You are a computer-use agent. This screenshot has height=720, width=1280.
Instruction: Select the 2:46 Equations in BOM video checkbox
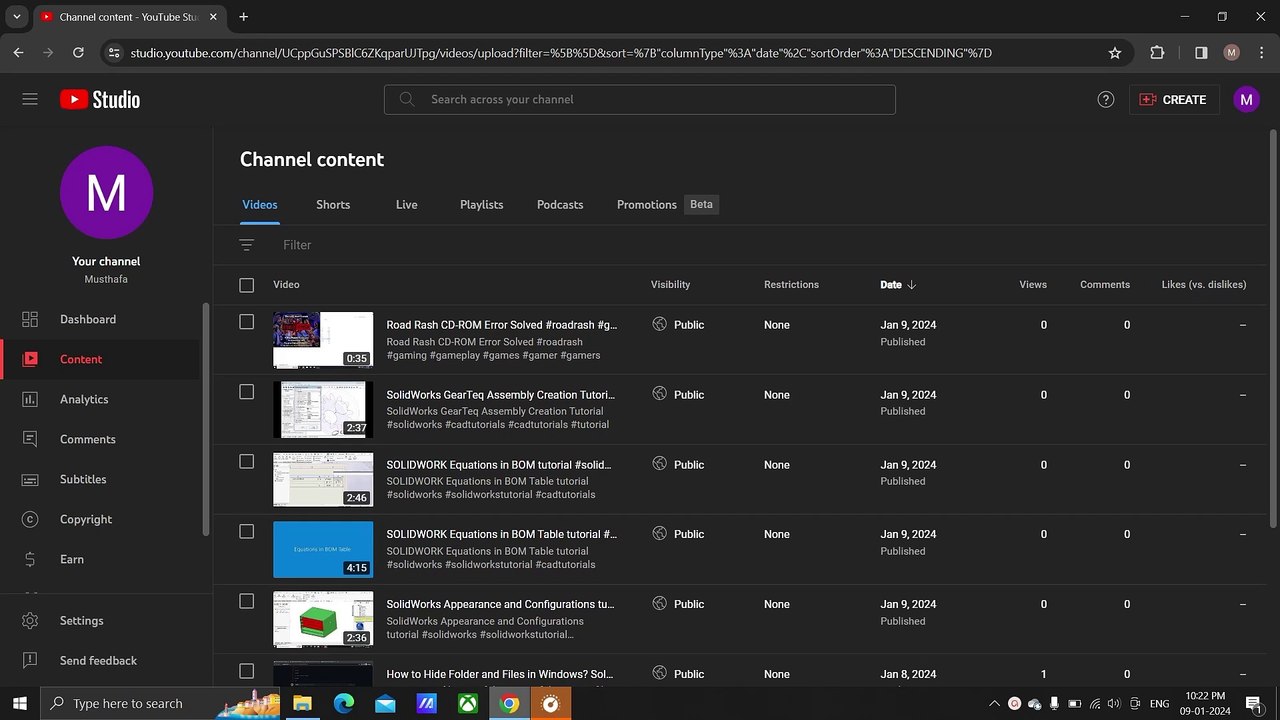(247, 462)
